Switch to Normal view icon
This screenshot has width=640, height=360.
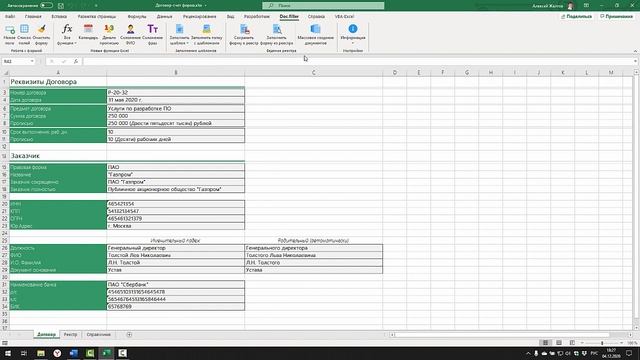(x=545, y=343)
